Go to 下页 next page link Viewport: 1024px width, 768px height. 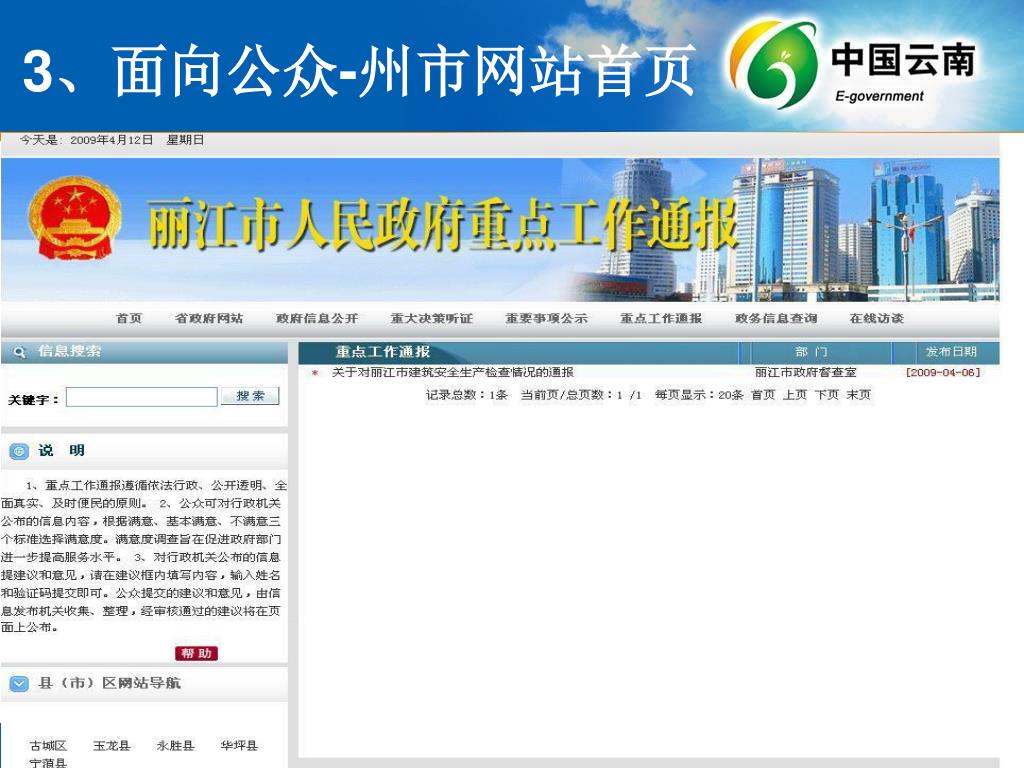pos(827,395)
